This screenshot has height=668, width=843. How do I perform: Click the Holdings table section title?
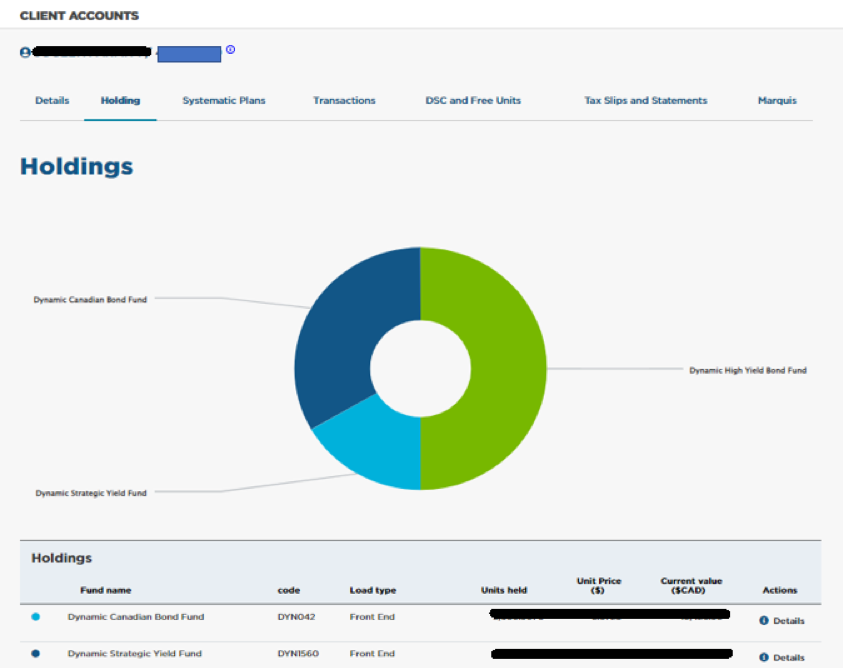pos(61,558)
